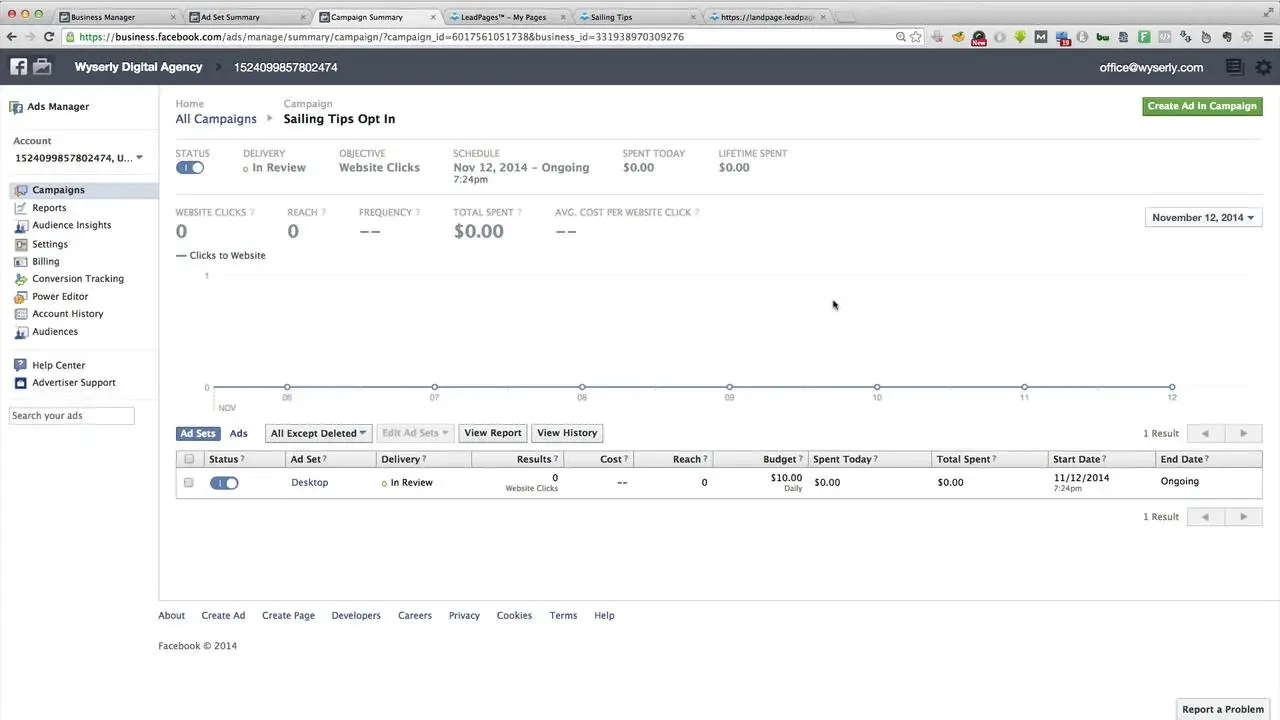1280x720 pixels.
Task: Click the dark M extension icon
Action: tap(1041, 37)
